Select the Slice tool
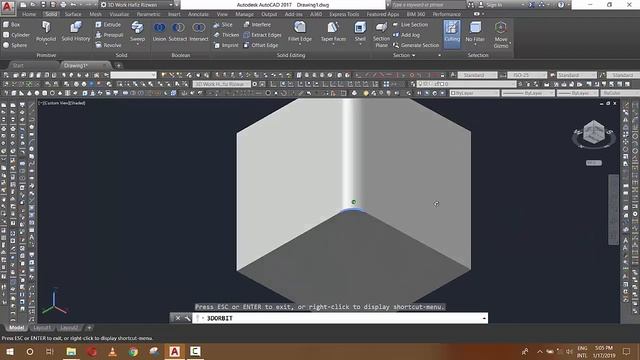The image size is (640, 360). (223, 24)
